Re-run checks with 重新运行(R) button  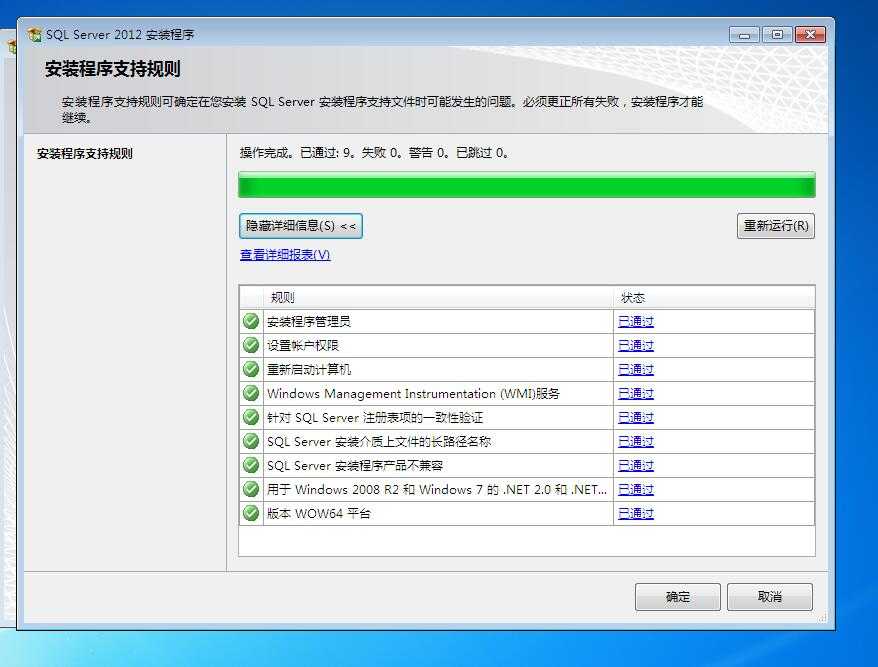pyautogui.click(x=776, y=226)
